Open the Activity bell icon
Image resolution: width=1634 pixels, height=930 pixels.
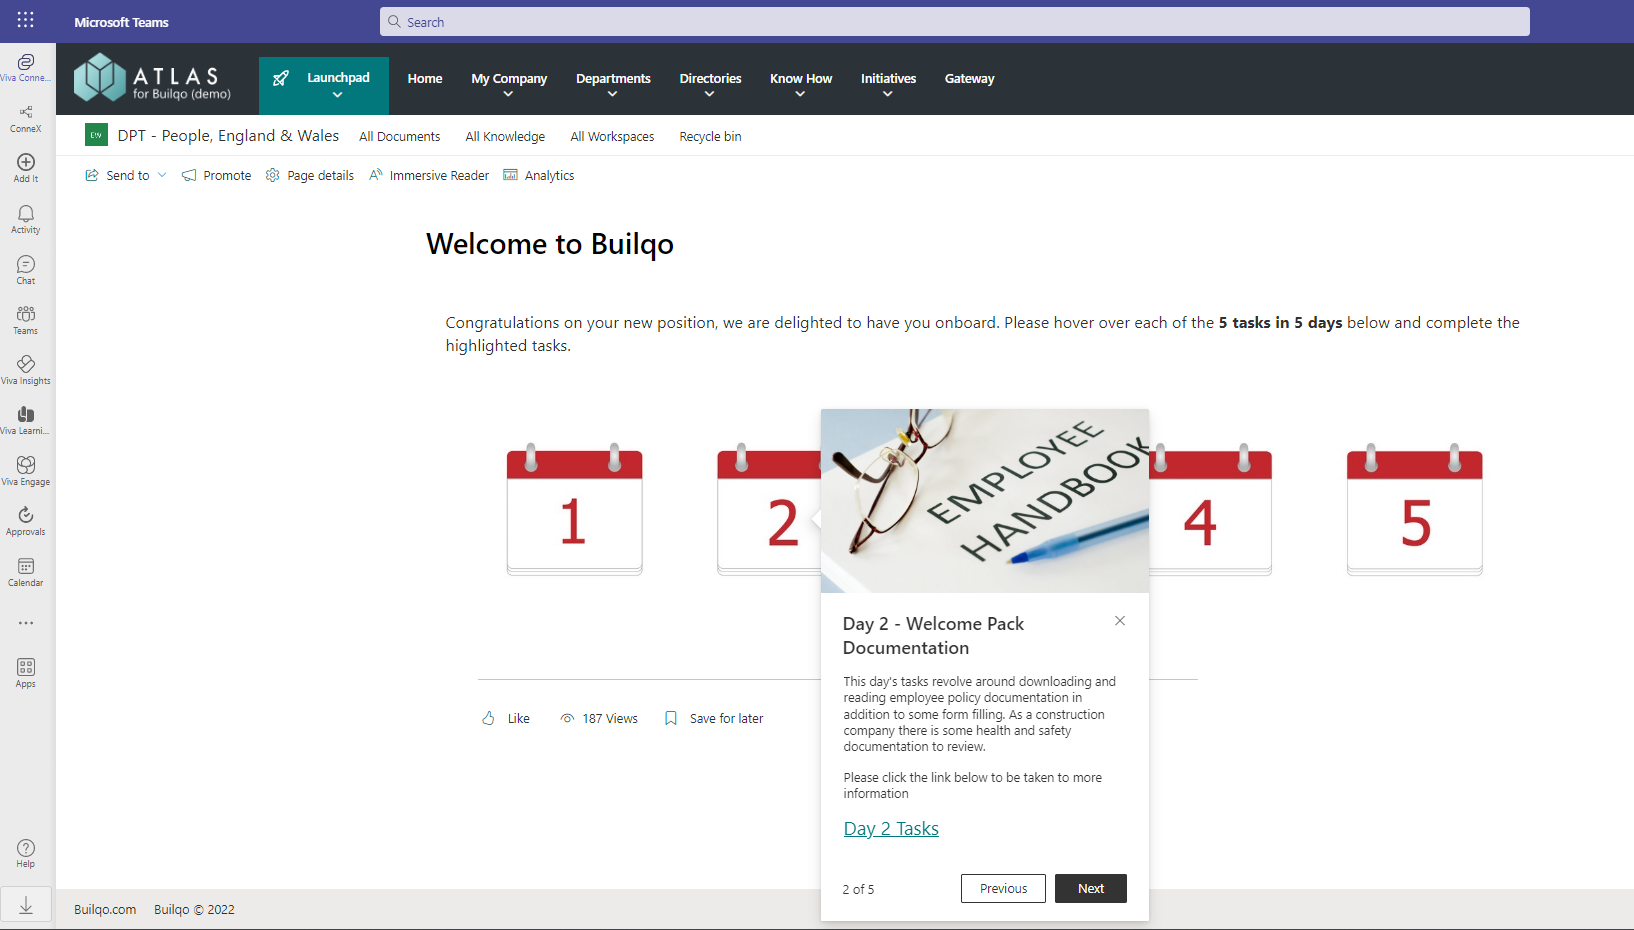pyautogui.click(x=26, y=218)
